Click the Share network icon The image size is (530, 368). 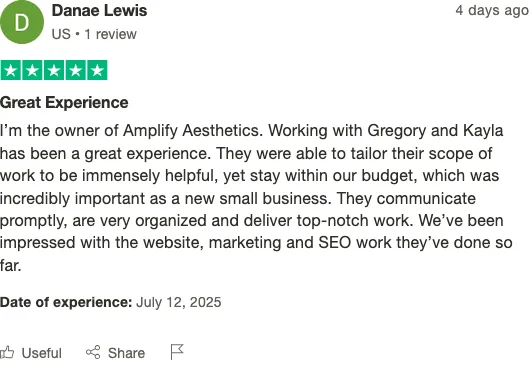click(x=93, y=352)
